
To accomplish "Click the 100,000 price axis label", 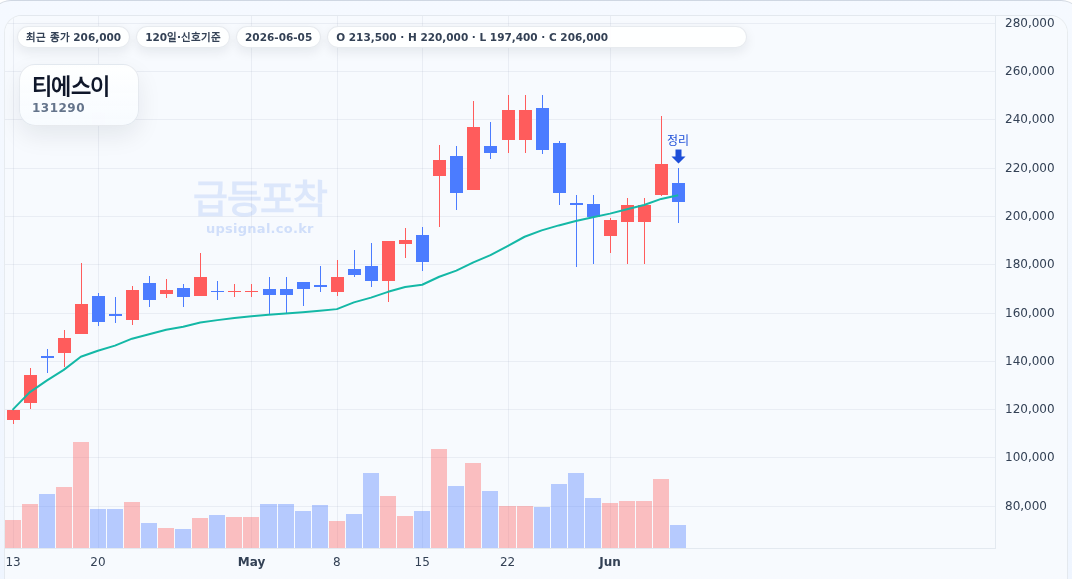I will pyautogui.click(x=1030, y=457).
